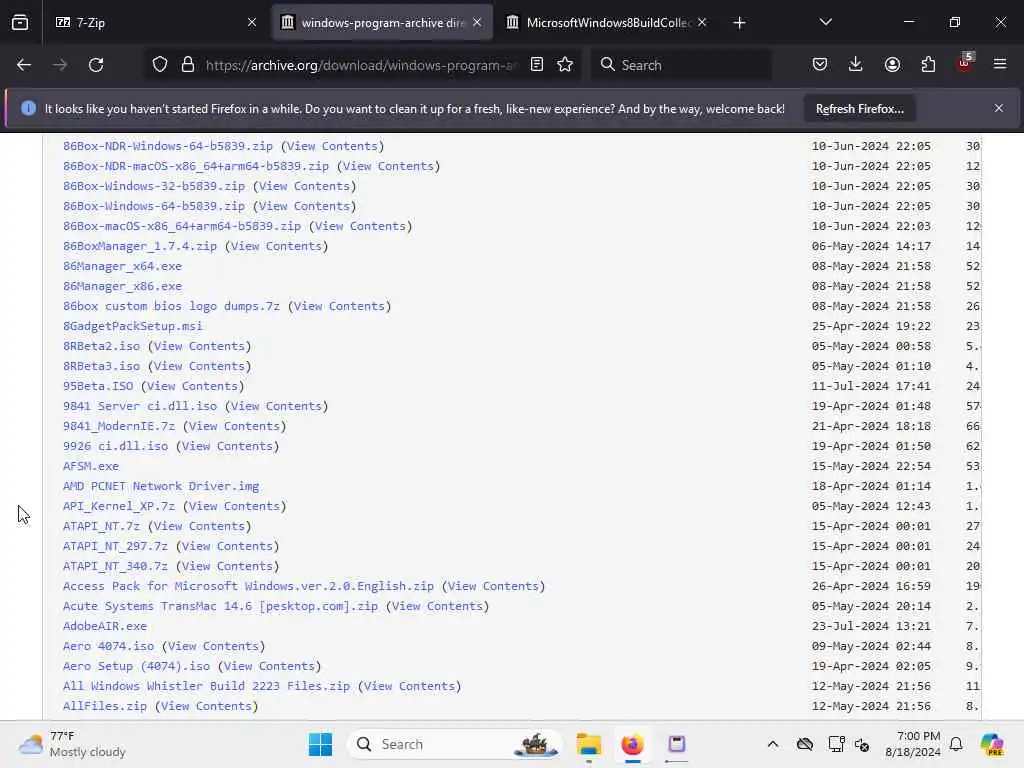
Task: Download 86Manager_x64.exe
Action: pyautogui.click(x=122, y=266)
